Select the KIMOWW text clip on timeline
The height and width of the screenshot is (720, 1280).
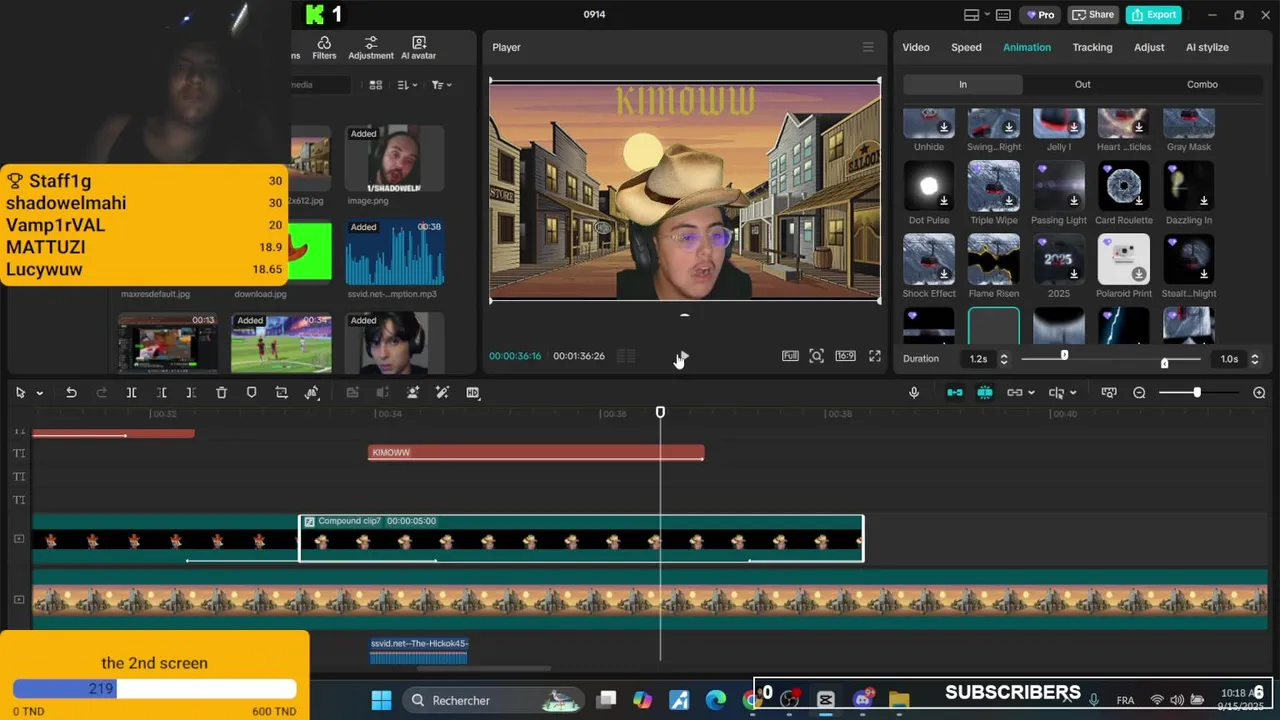(536, 453)
